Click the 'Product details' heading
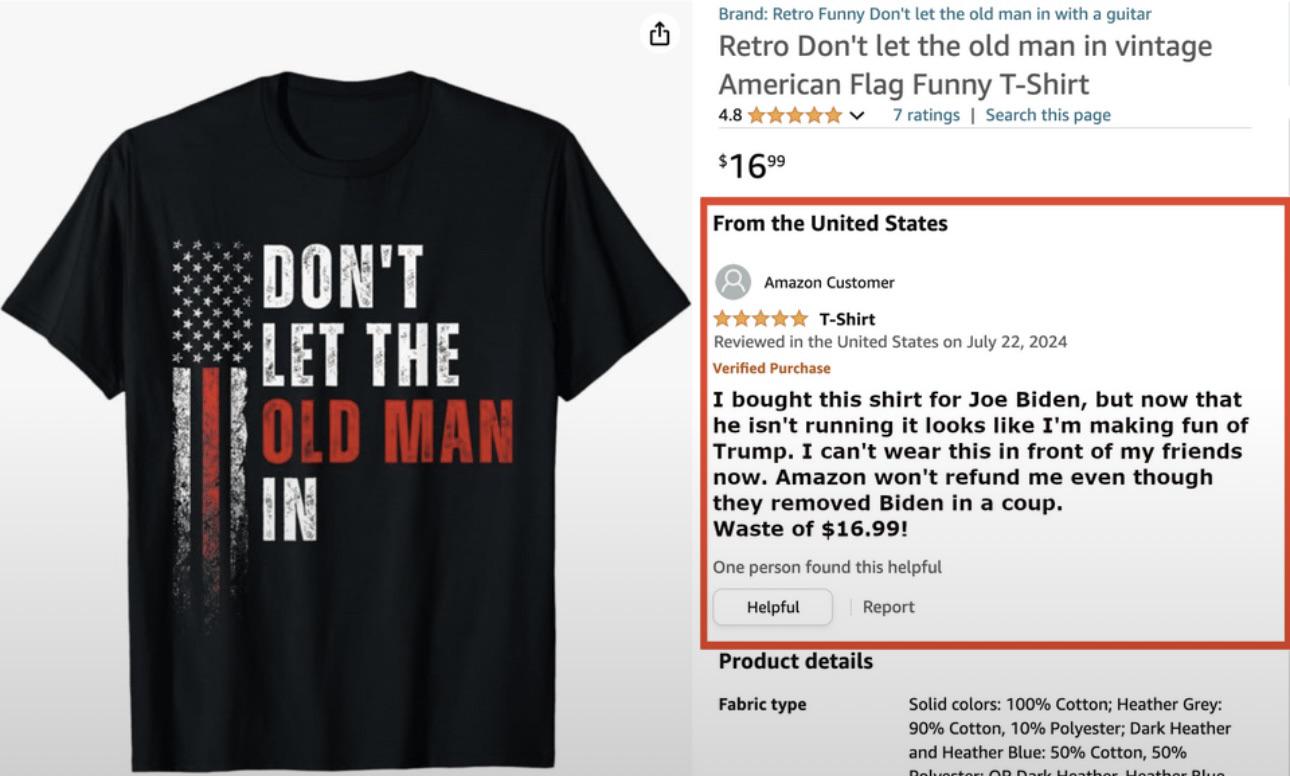Viewport: 1290px width, 776px height. (x=795, y=661)
